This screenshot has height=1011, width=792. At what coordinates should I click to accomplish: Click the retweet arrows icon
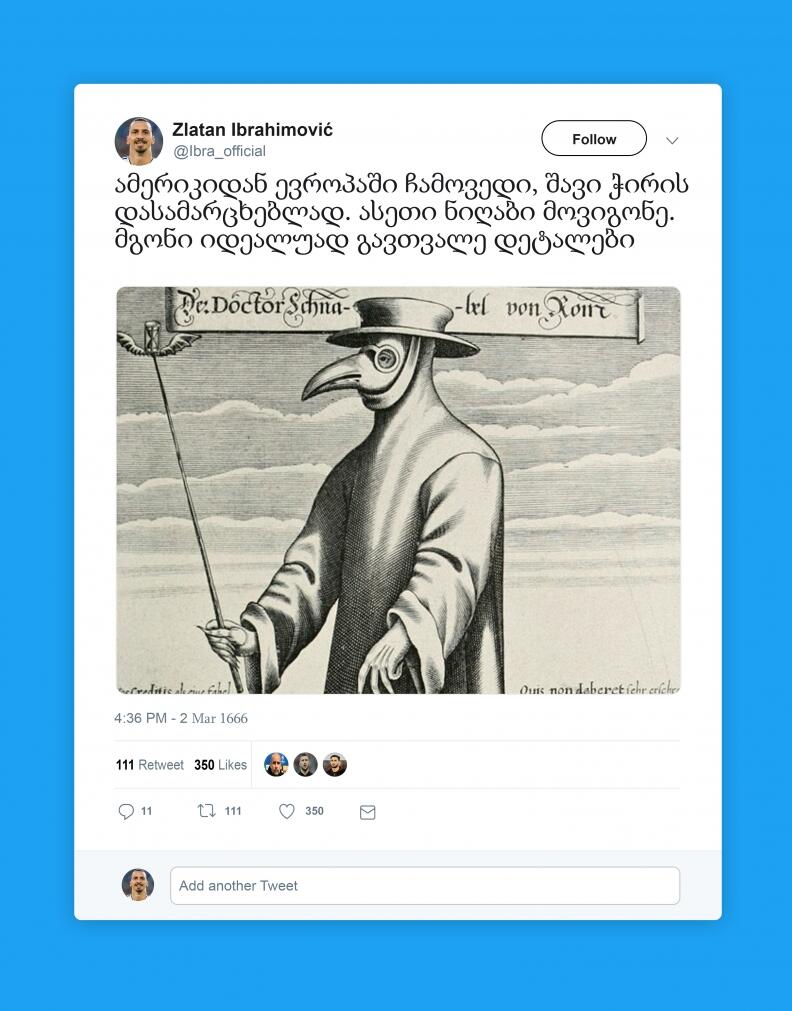click(x=206, y=810)
